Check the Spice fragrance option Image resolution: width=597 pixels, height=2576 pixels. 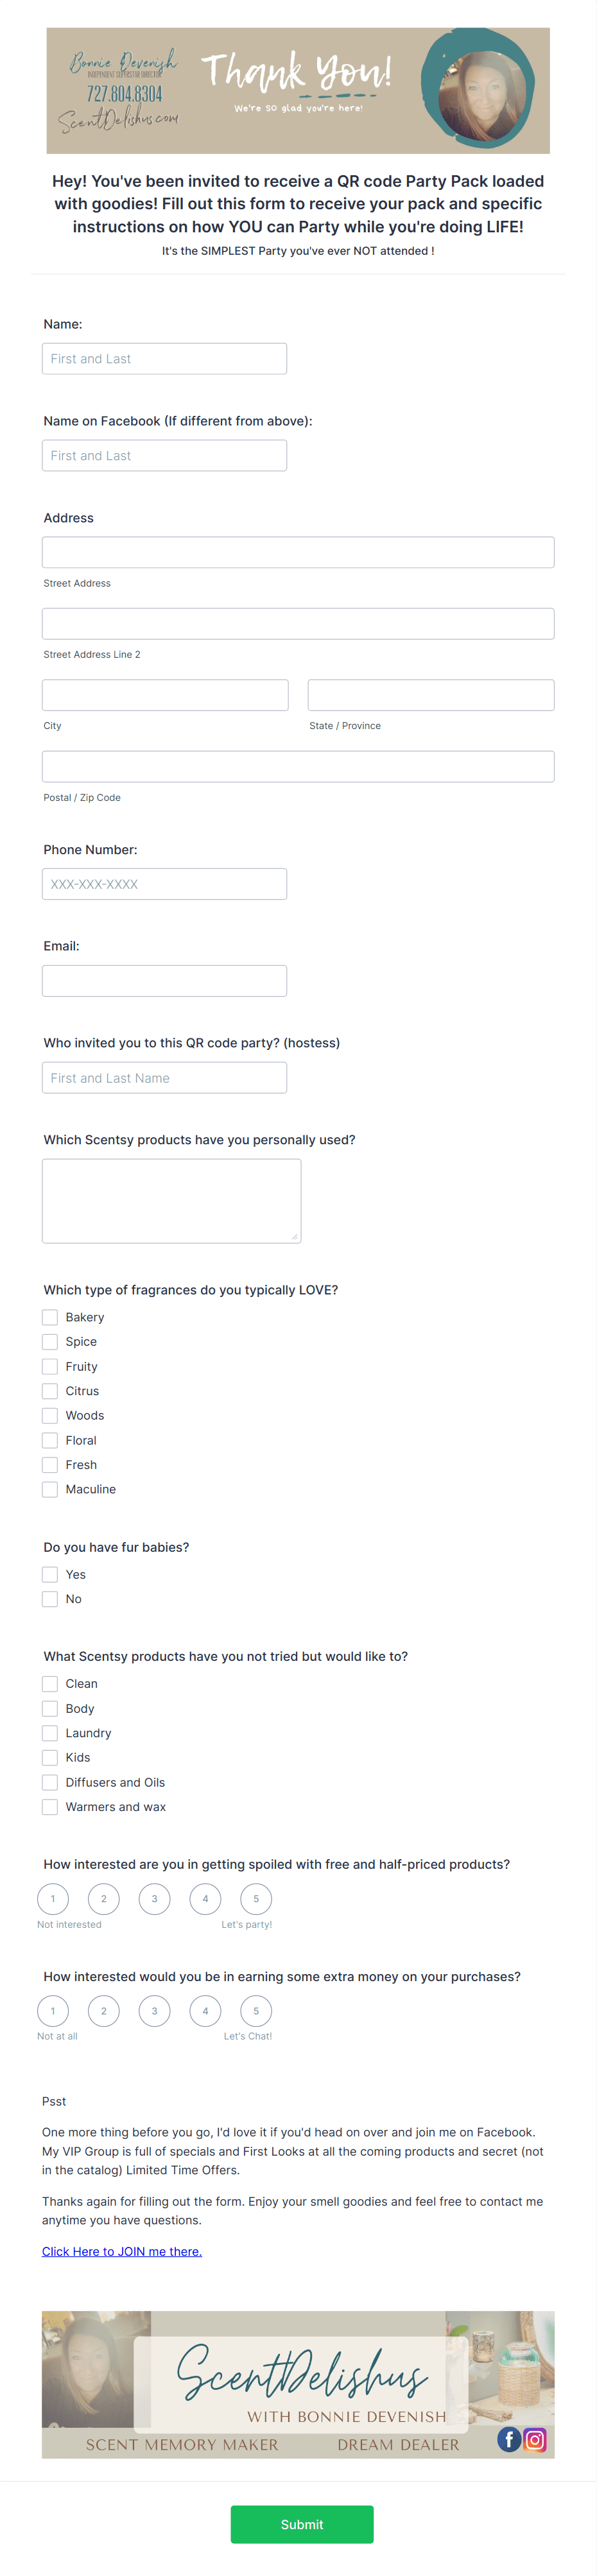[49, 1341]
